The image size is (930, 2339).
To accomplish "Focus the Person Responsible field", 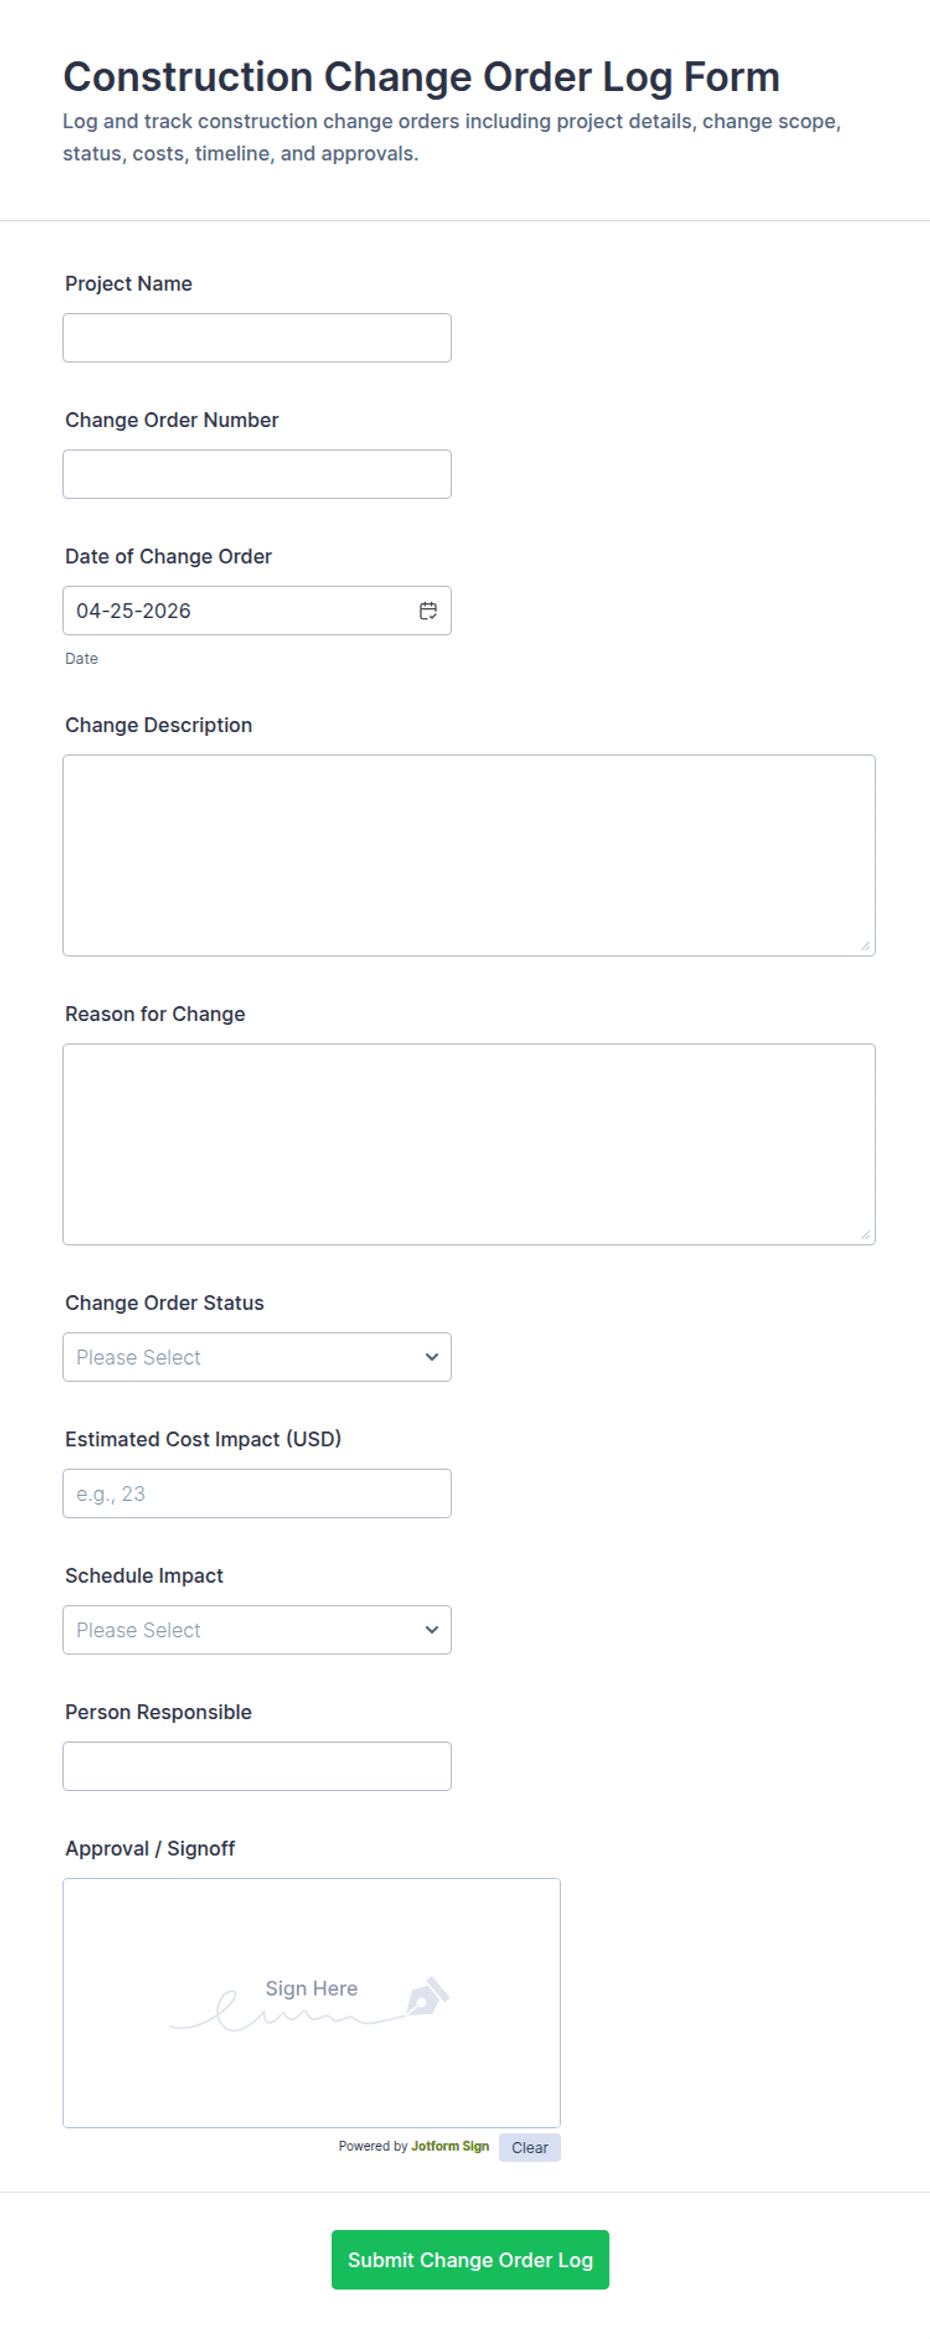I will (x=256, y=1766).
